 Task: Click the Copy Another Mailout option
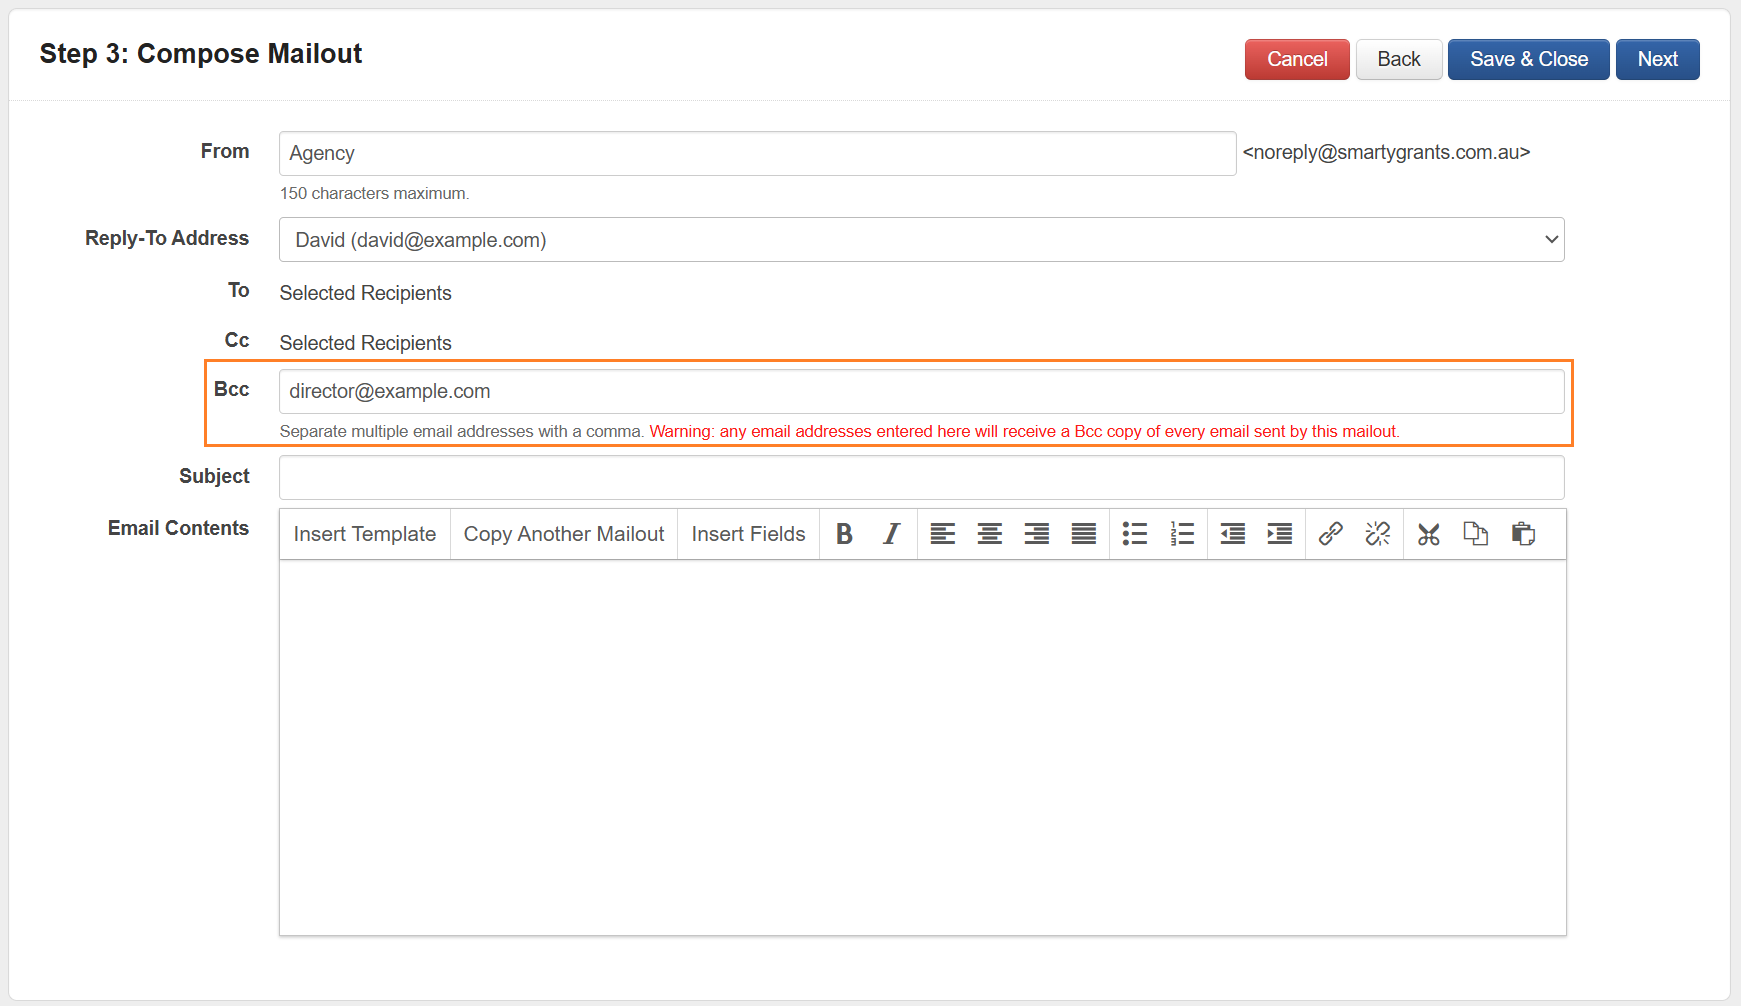tap(563, 534)
